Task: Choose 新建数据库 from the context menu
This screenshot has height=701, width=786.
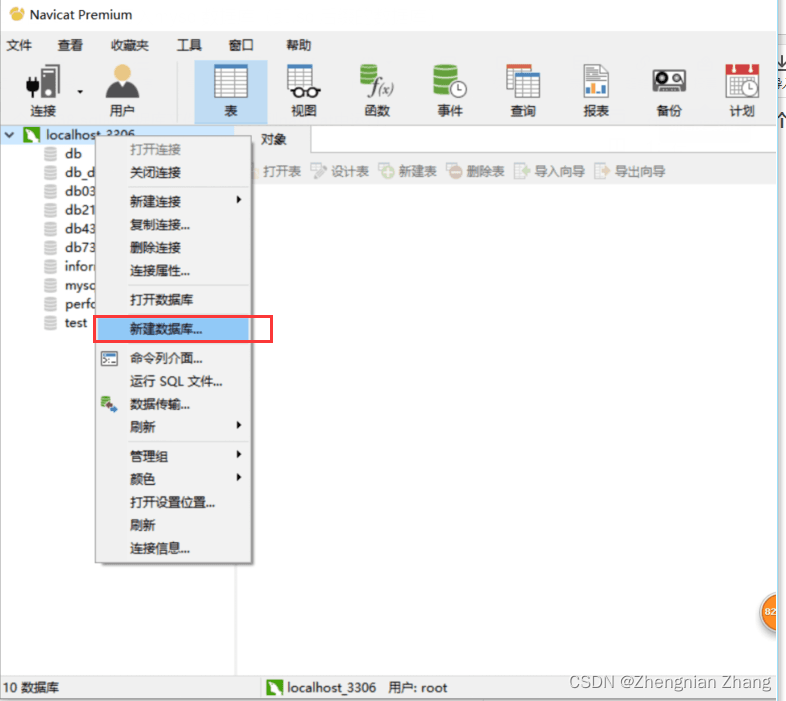Action: tap(166, 328)
